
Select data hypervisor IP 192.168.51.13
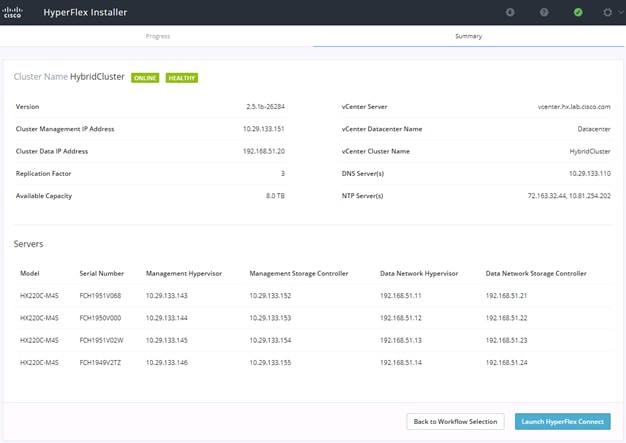pyautogui.click(x=400, y=340)
